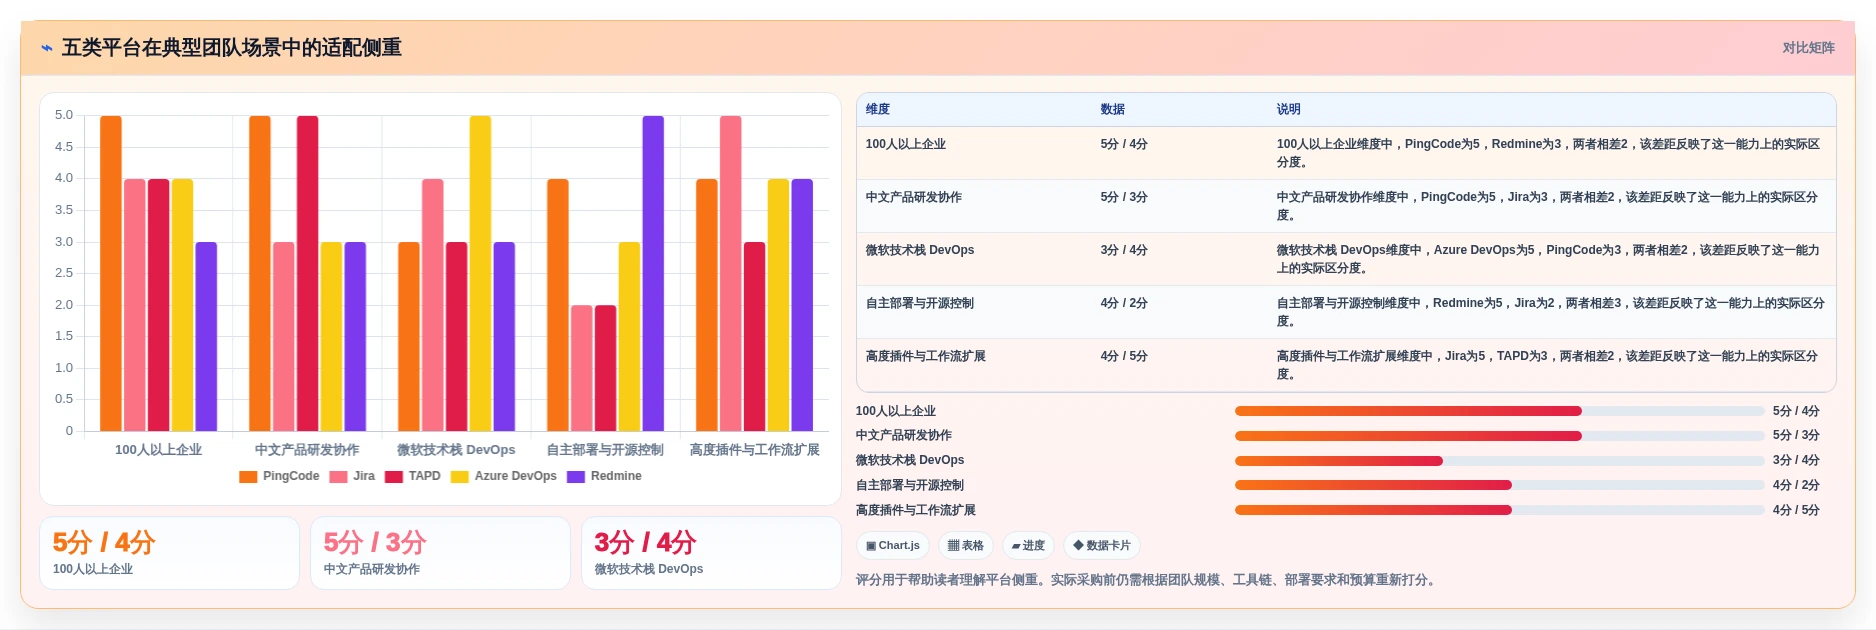The image size is (1876, 630).
Task: Select the orange PingCode bar in 中文产品研发协作 group
Action: [260, 273]
